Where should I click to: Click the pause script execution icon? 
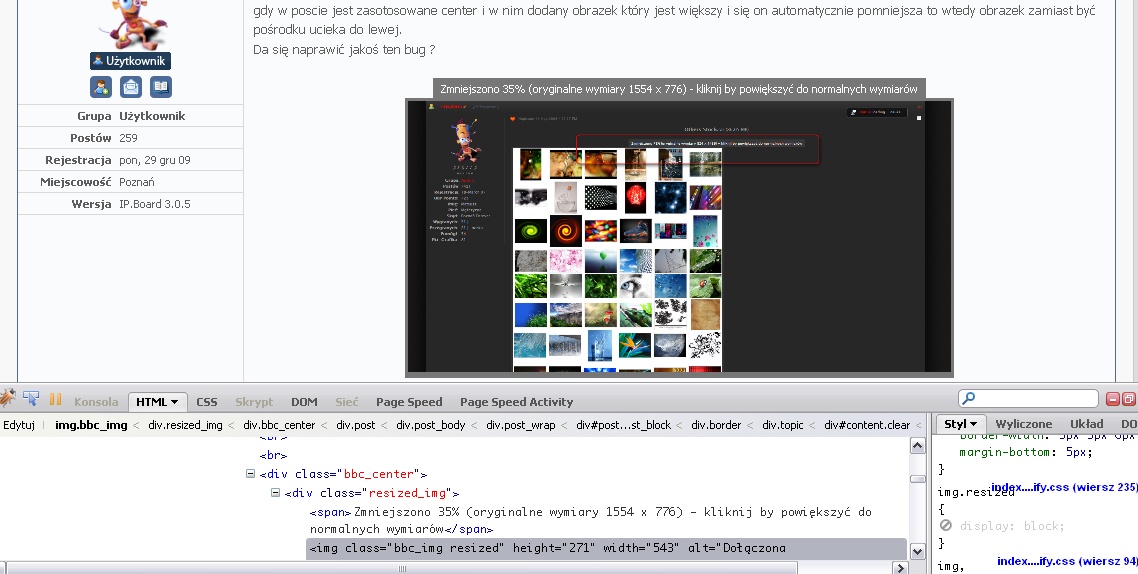click(x=55, y=399)
